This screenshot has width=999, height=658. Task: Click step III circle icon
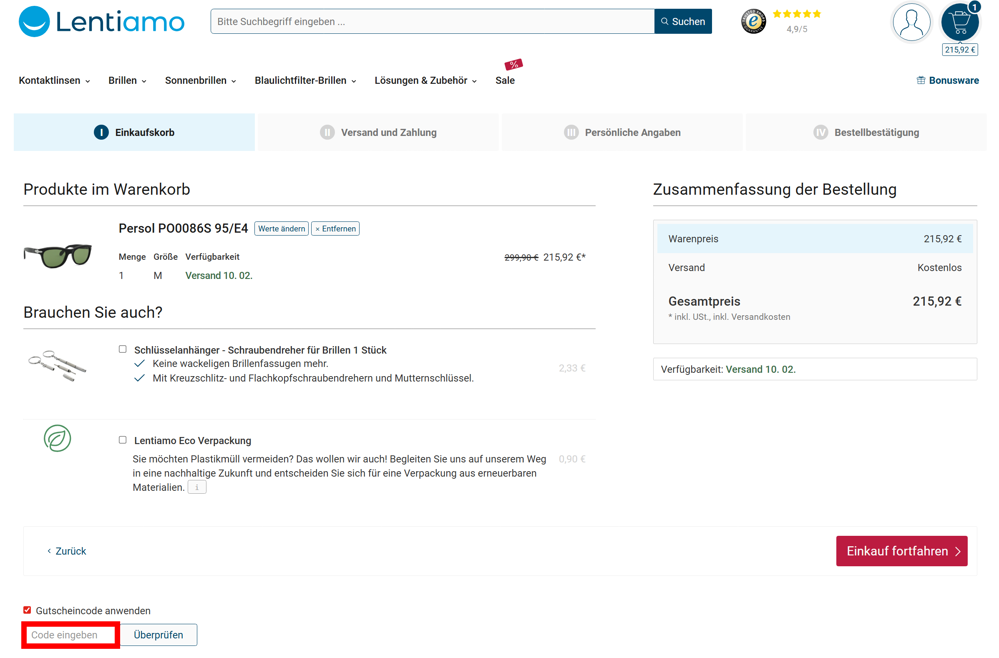click(x=571, y=132)
